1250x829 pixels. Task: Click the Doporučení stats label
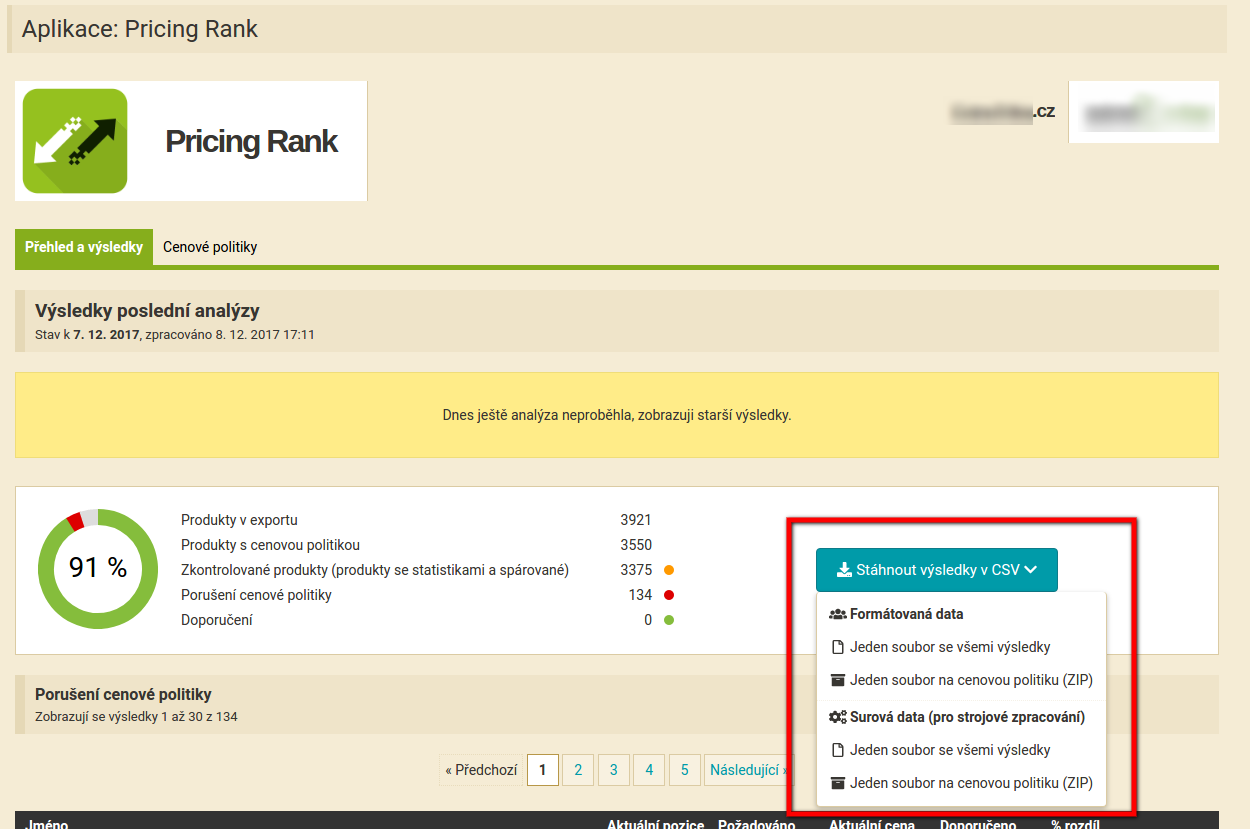pos(217,620)
